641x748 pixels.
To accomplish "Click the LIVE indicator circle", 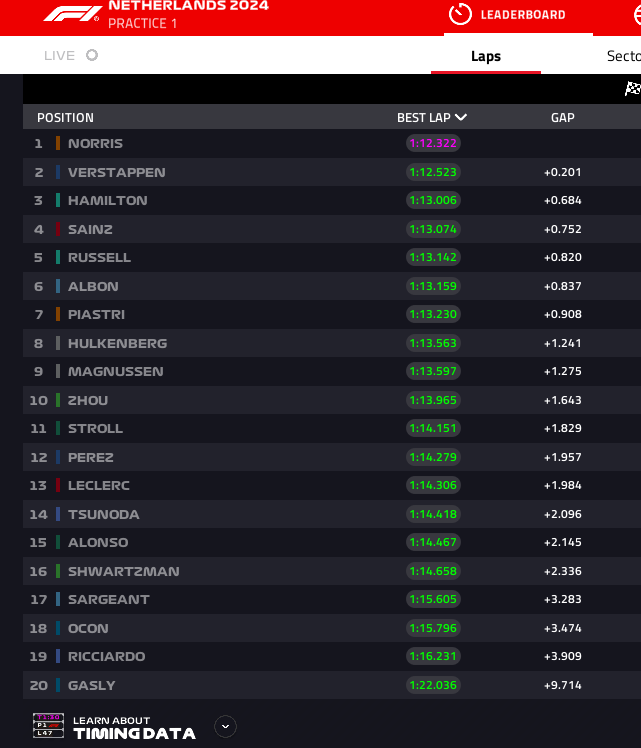I will 92,55.
